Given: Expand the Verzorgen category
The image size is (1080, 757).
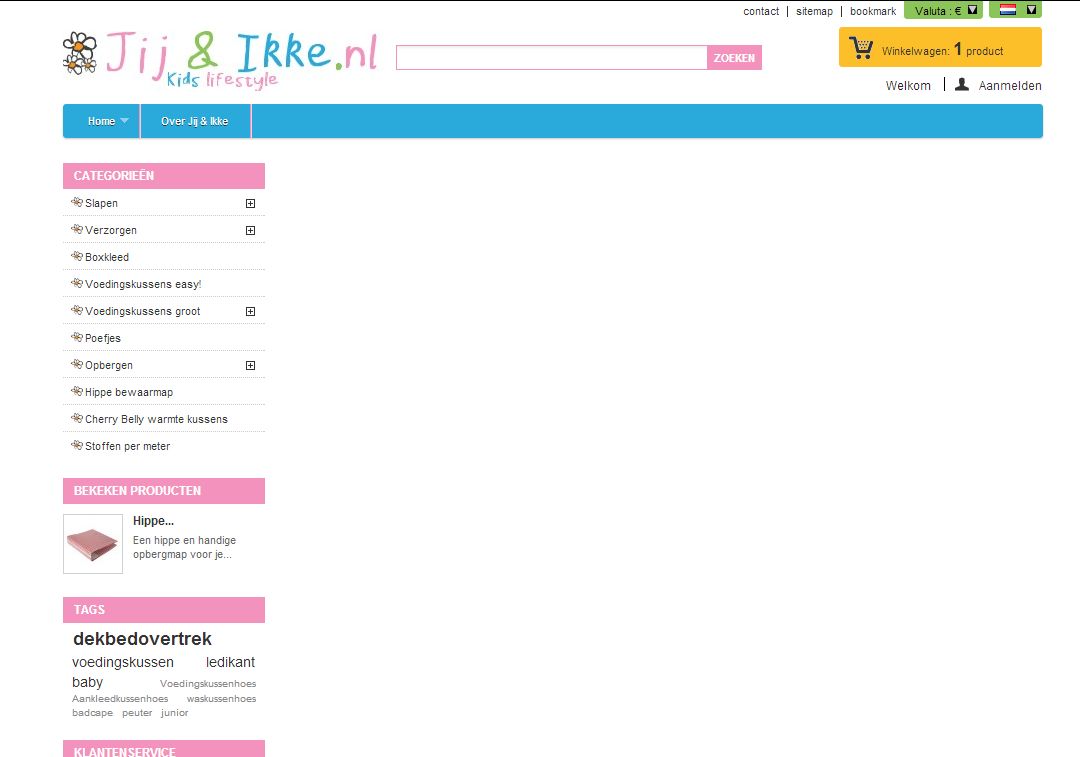Looking at the screenshot, I should [251, 230].
